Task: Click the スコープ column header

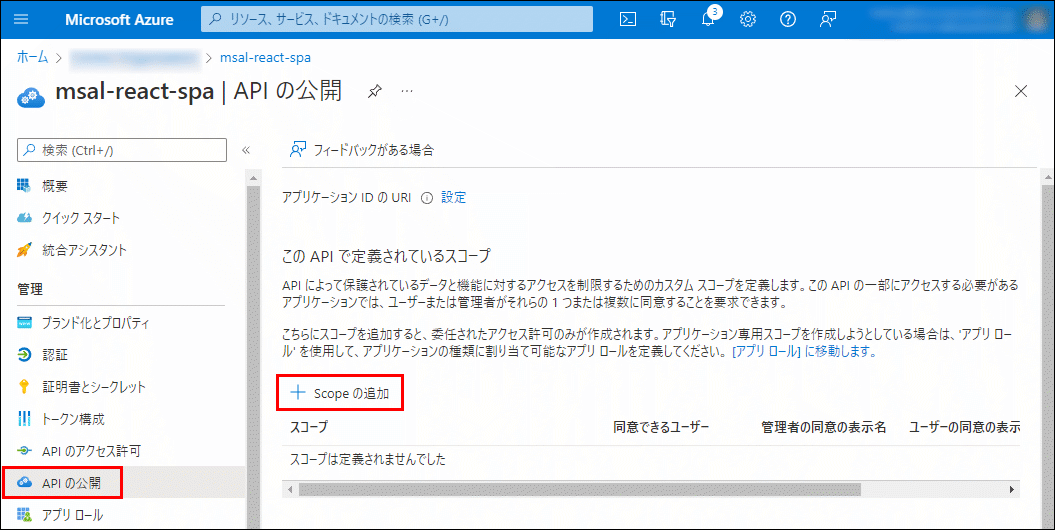Action: pos(308,427)
